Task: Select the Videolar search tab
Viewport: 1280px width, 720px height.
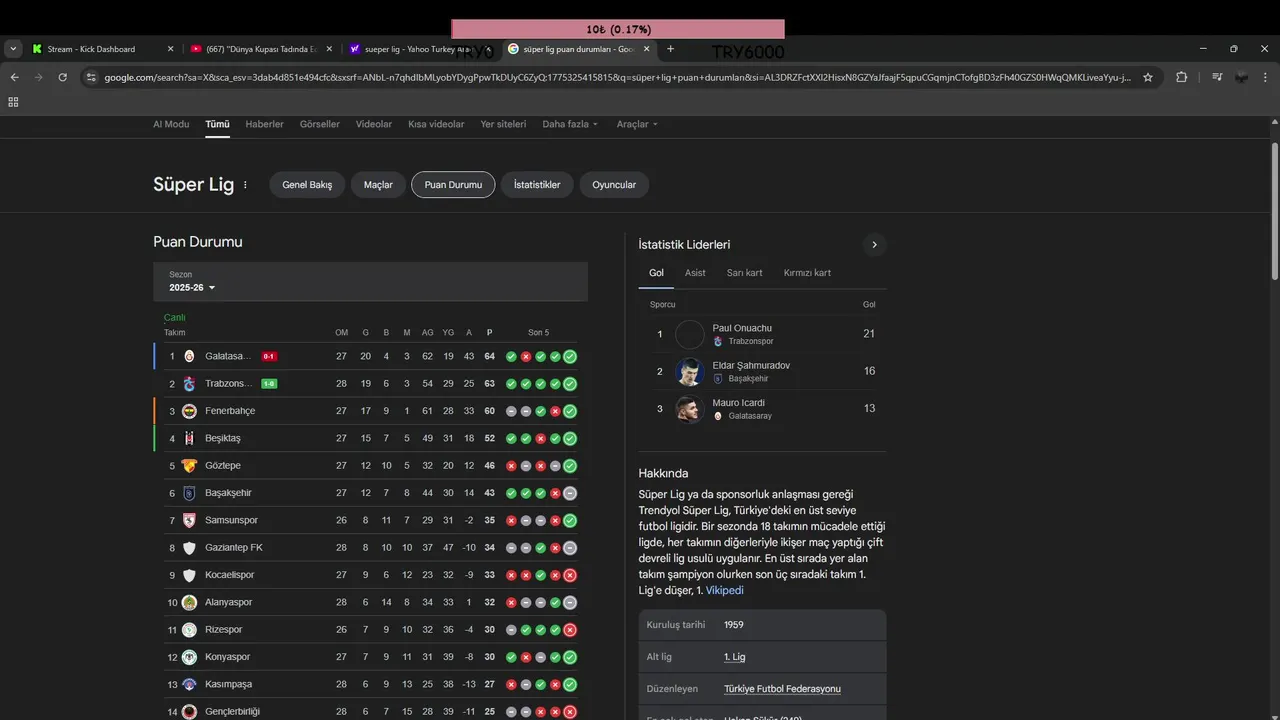Action: (x=374, y=124)
